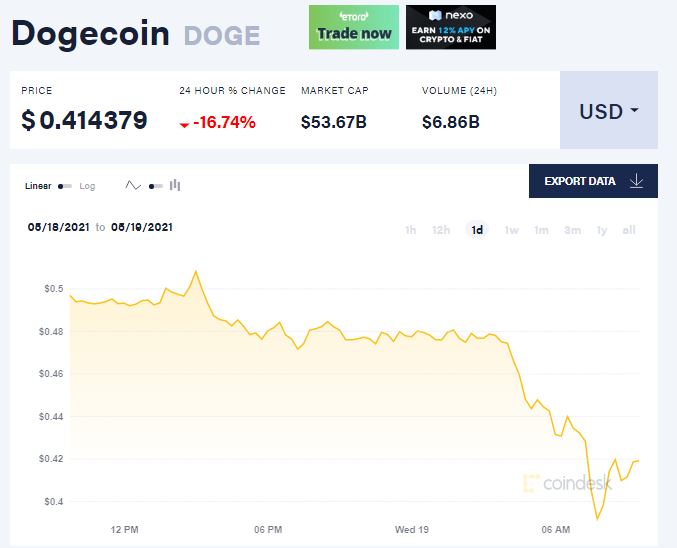Viewport: 677px width, 548px height.
Task: Select the Log scale label
Action: (x=87, y=186)
